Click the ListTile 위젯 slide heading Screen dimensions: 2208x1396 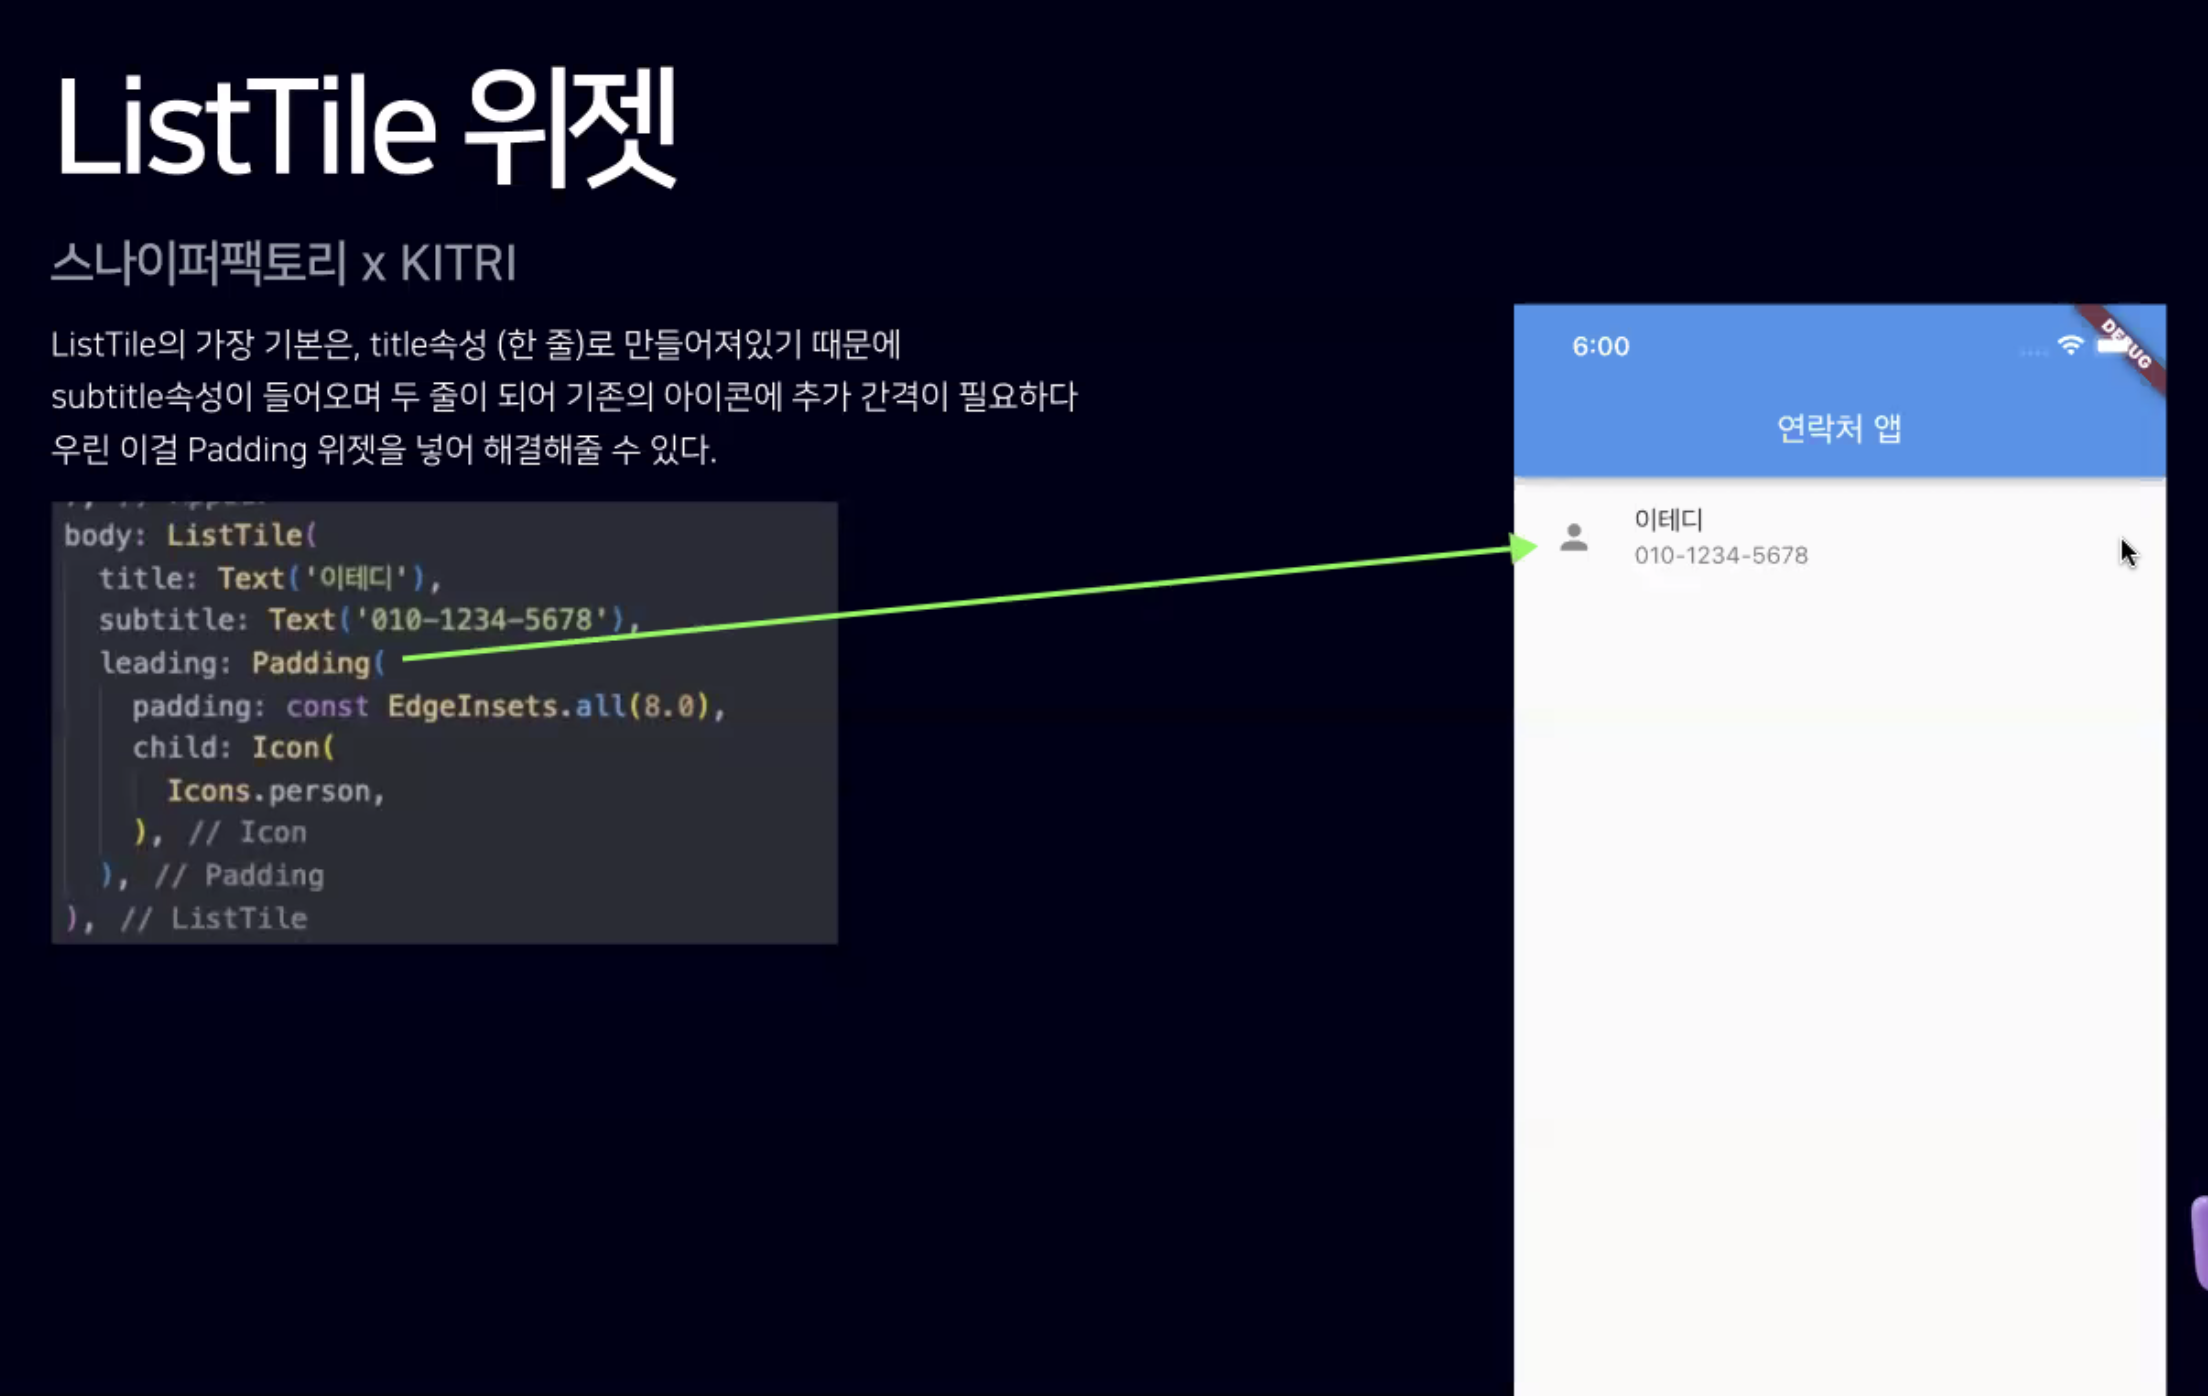point(365,128)
